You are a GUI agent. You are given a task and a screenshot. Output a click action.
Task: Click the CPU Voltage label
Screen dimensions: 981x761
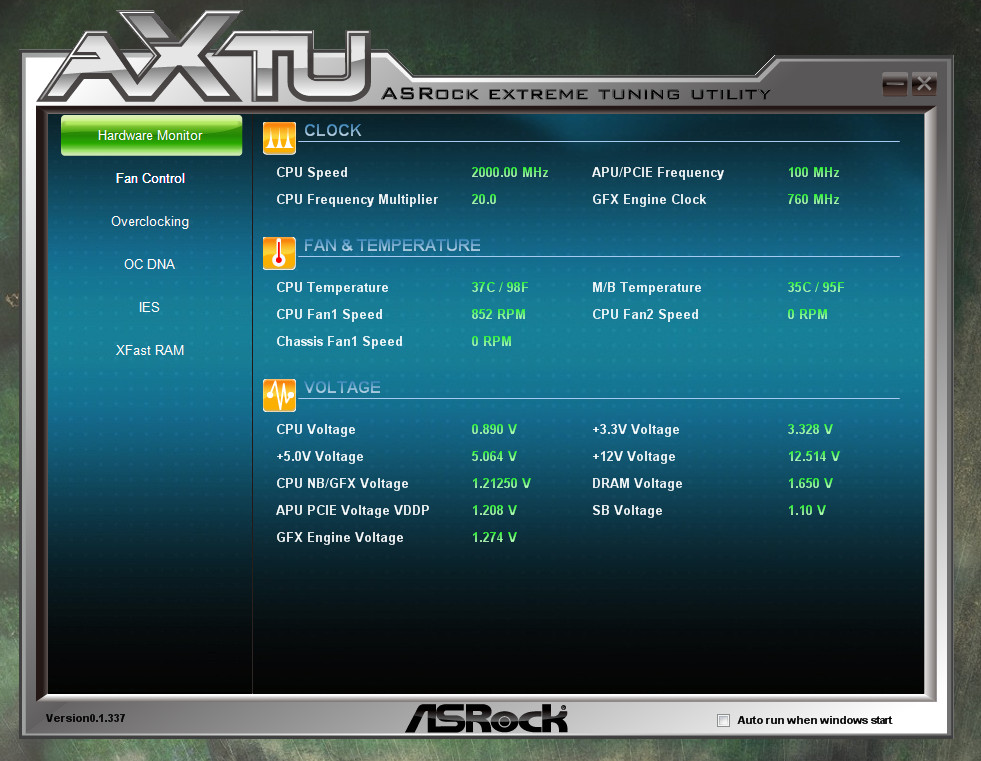[316, 429]
